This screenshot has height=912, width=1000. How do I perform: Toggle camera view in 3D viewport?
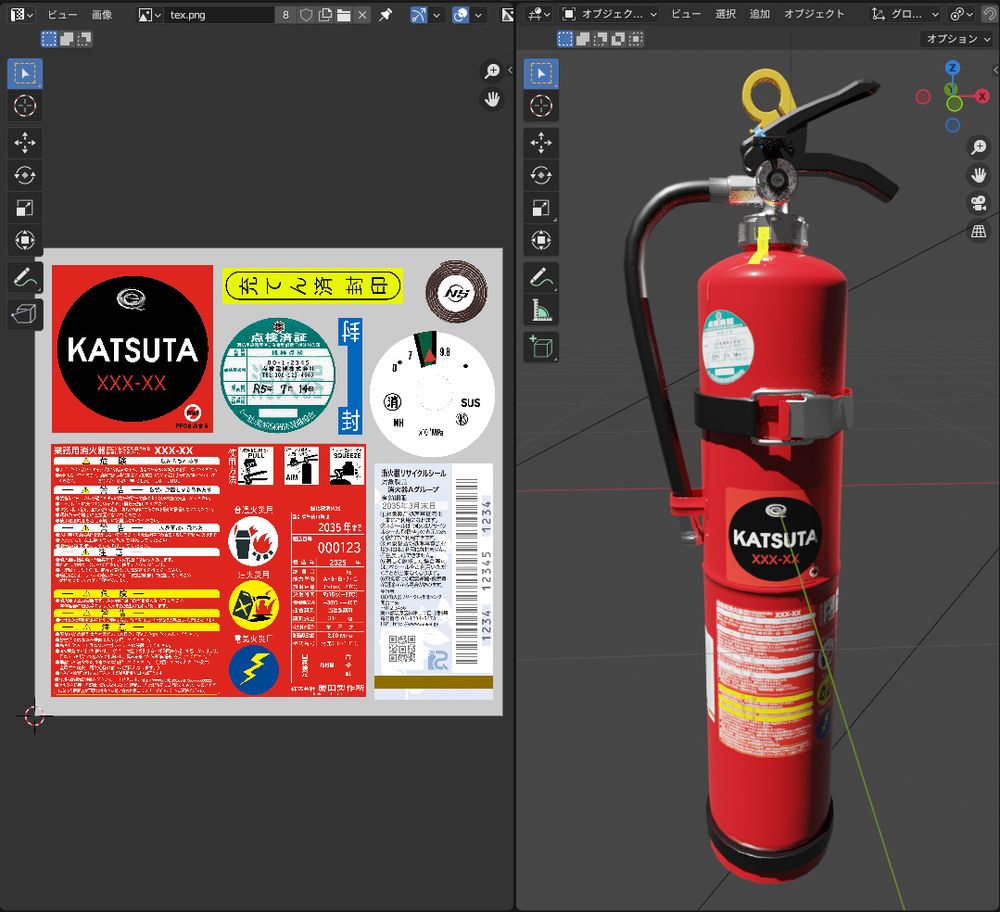978,203
